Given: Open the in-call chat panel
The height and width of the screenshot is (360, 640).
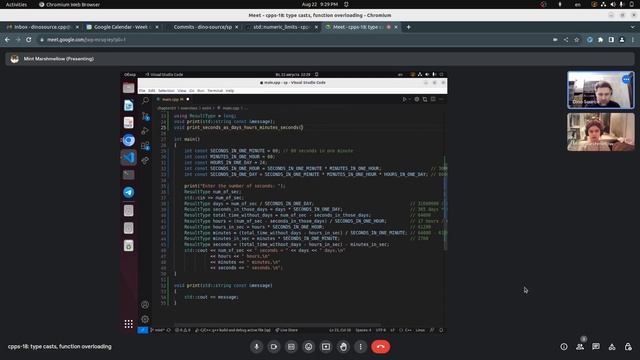Looking at the screenshot, I should point(596,347).
